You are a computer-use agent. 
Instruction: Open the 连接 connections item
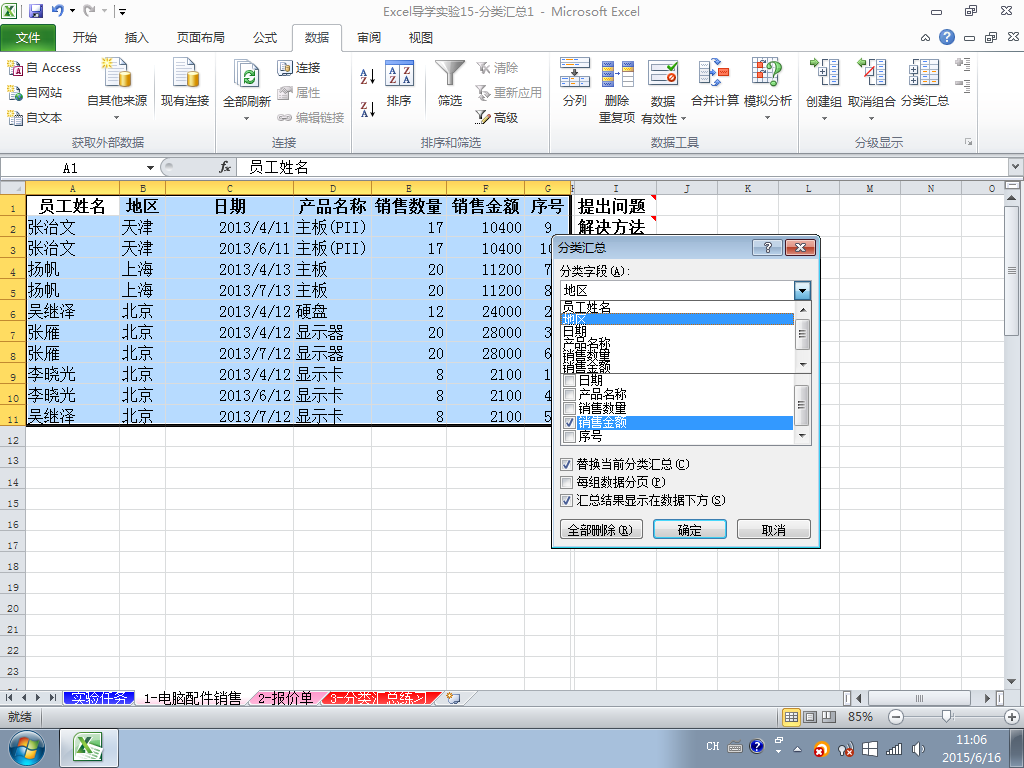tap(298, 68)
